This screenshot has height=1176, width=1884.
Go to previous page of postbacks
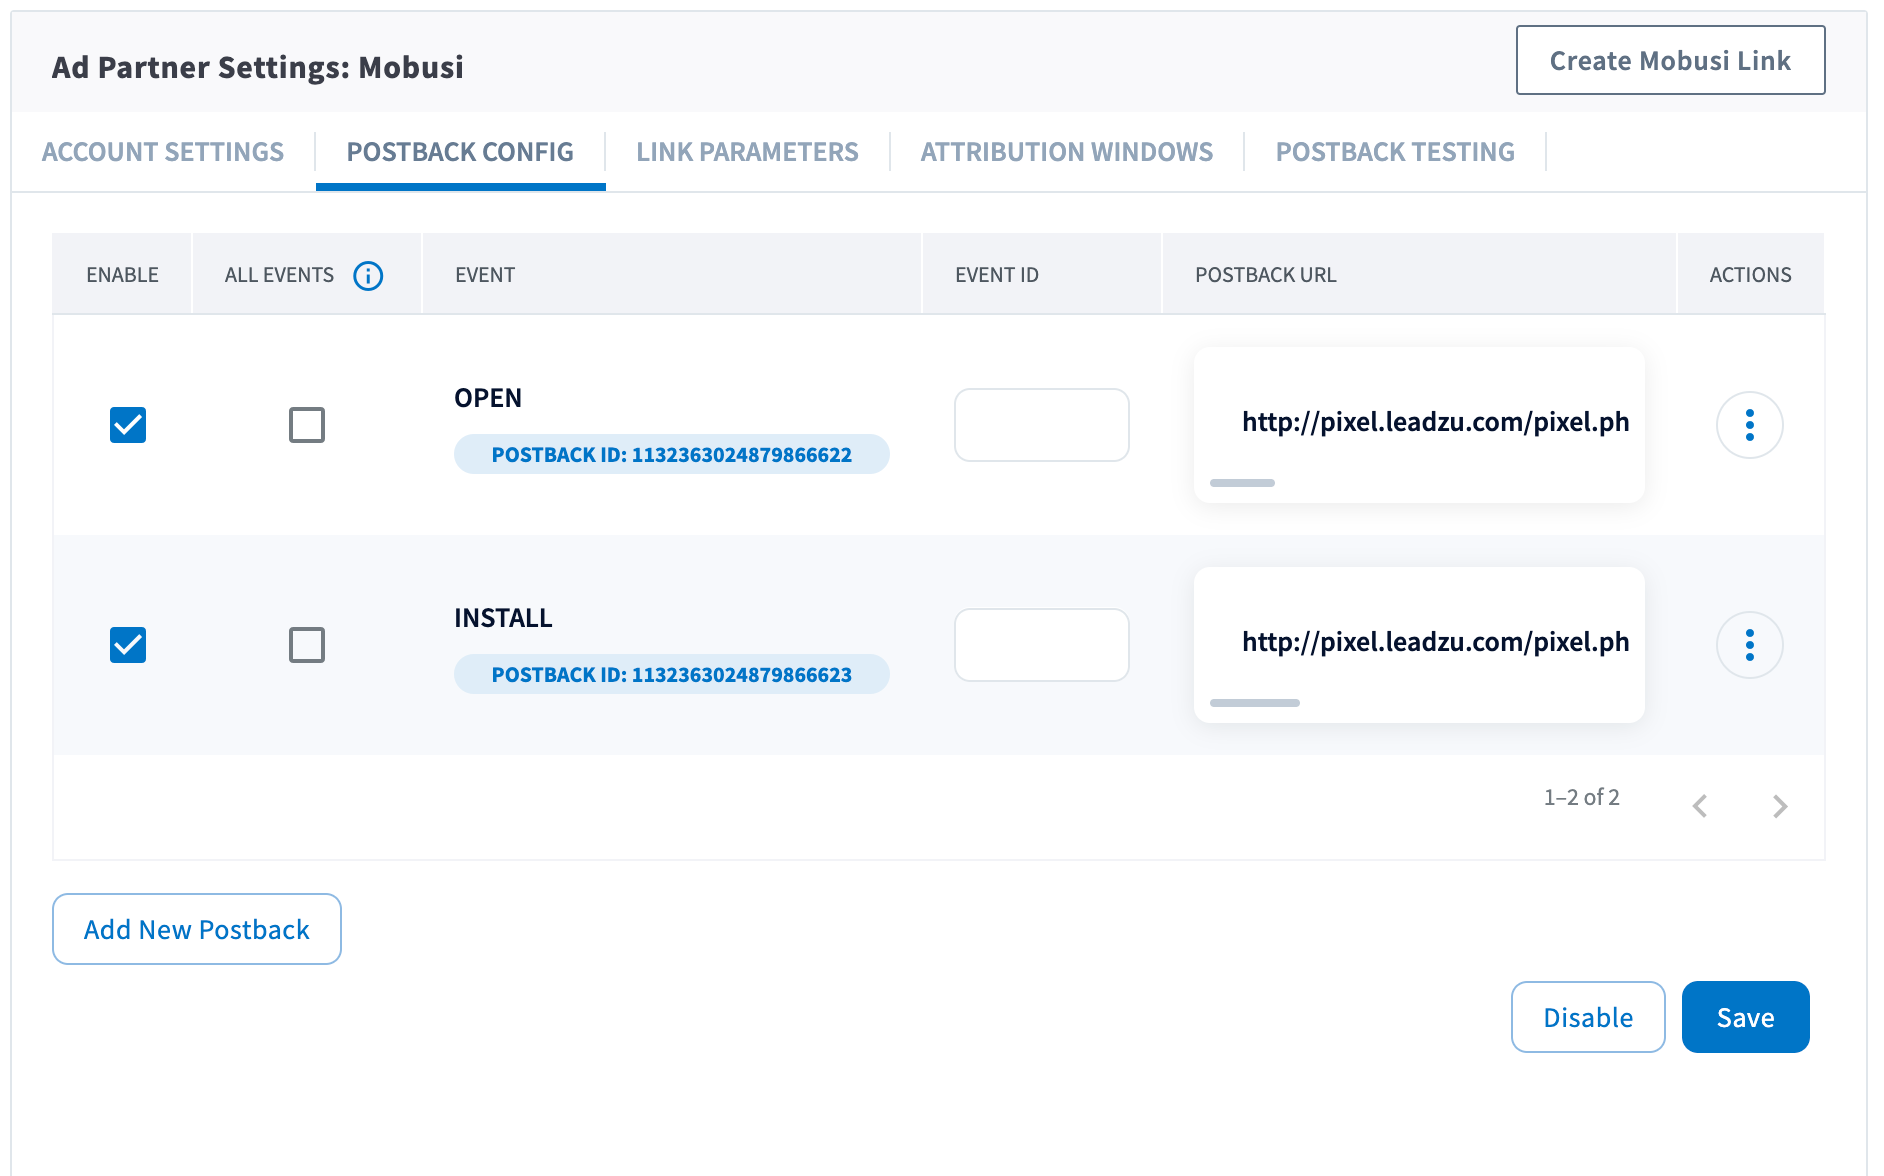click(1699, 806)
